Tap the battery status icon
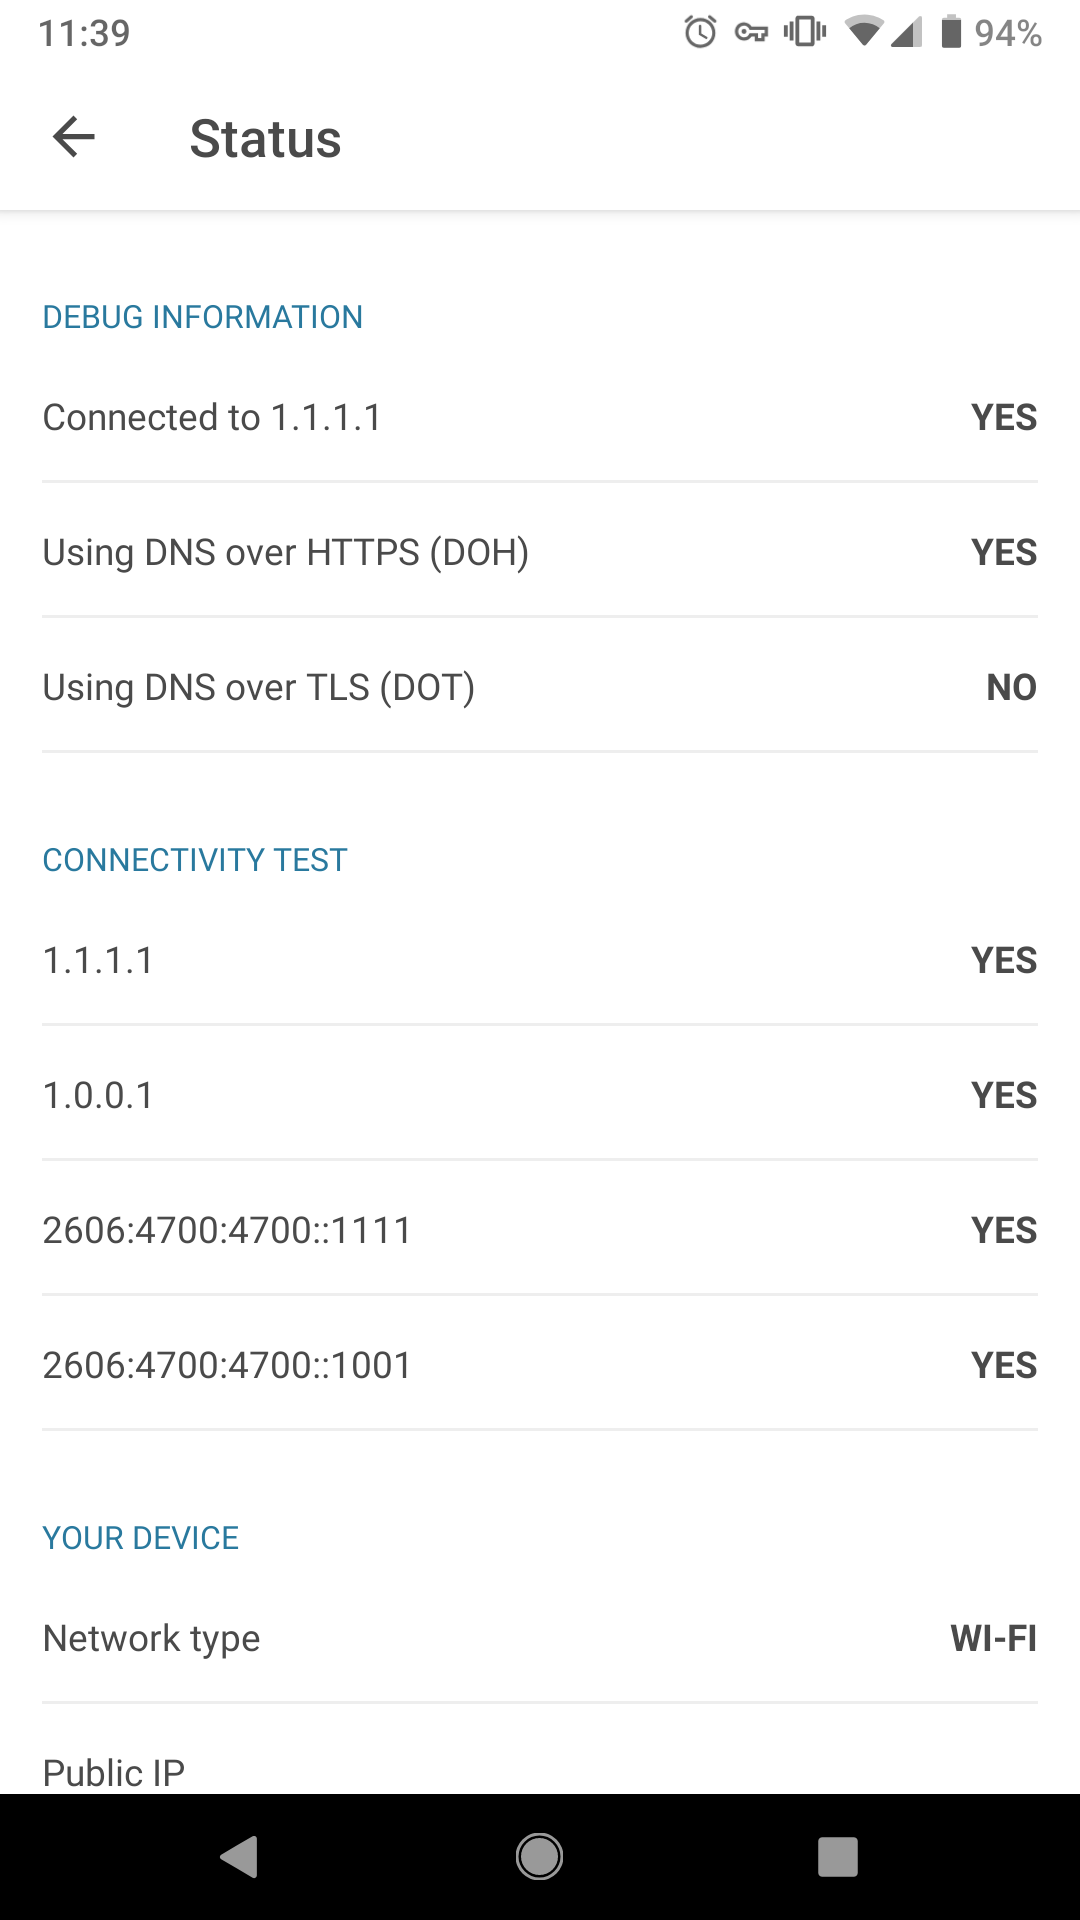Image resolution: width=1080 pixels, height=1920 pixels. coord(951,32)
